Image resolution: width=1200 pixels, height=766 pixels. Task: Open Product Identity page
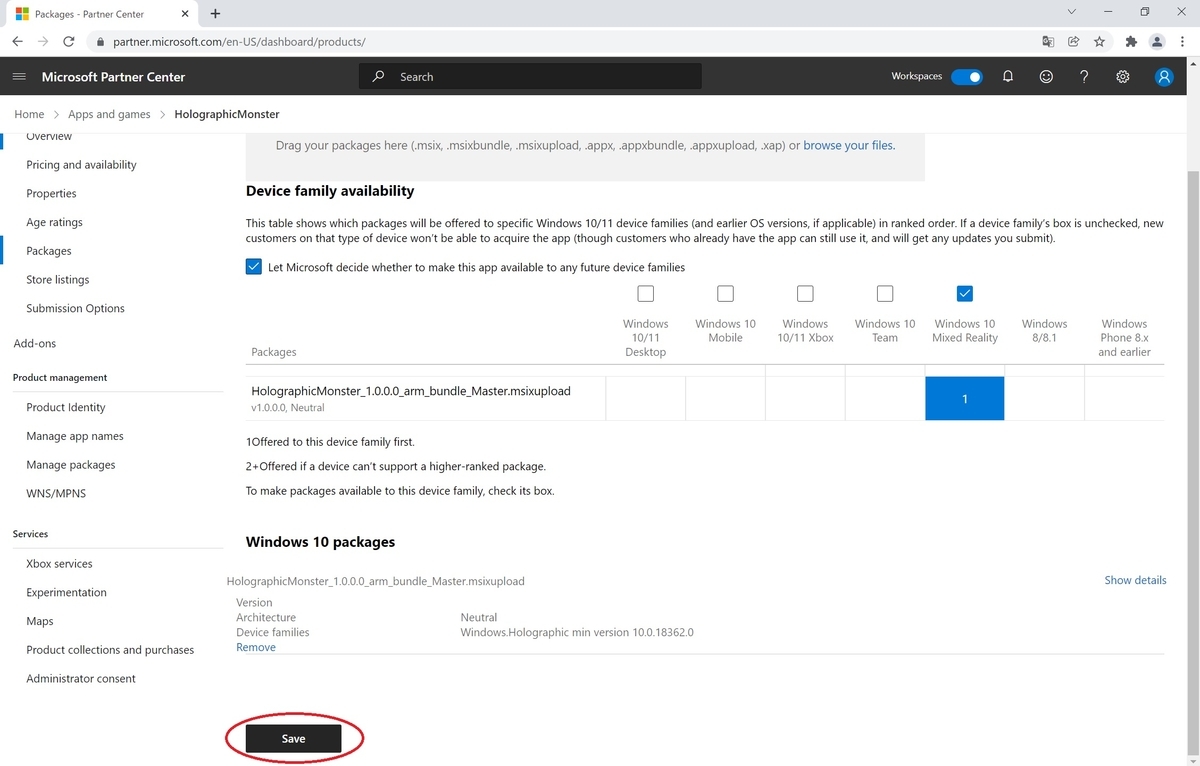pyautogui.click(x=66, y=408)
